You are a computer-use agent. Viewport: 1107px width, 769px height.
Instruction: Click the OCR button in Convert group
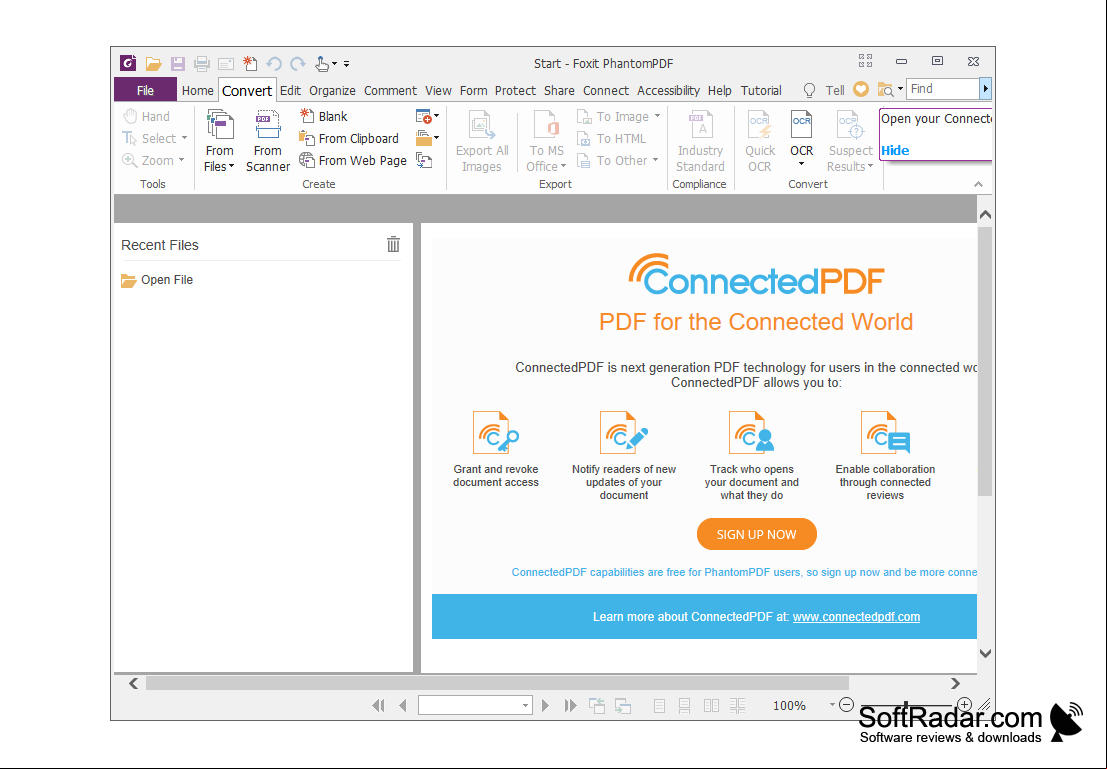point(801,140)
